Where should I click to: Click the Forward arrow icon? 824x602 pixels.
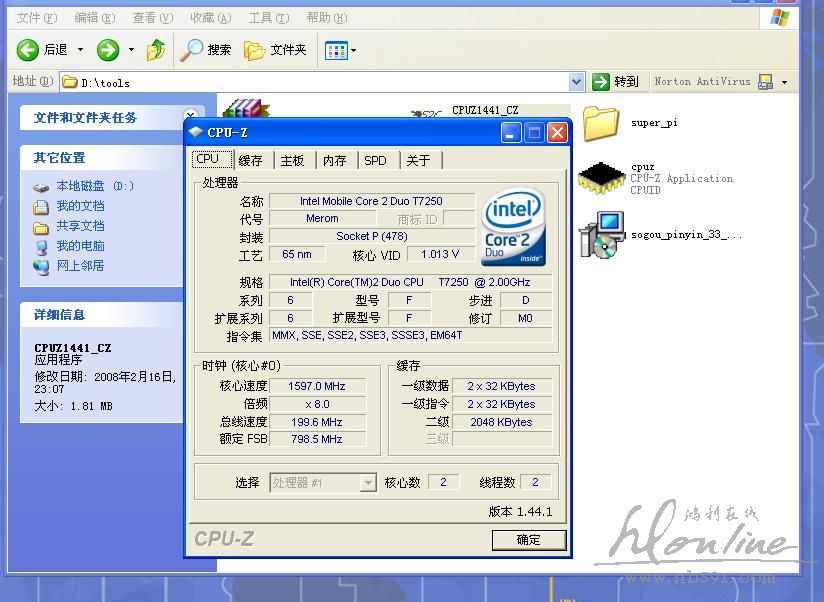[x=108, y=50]
